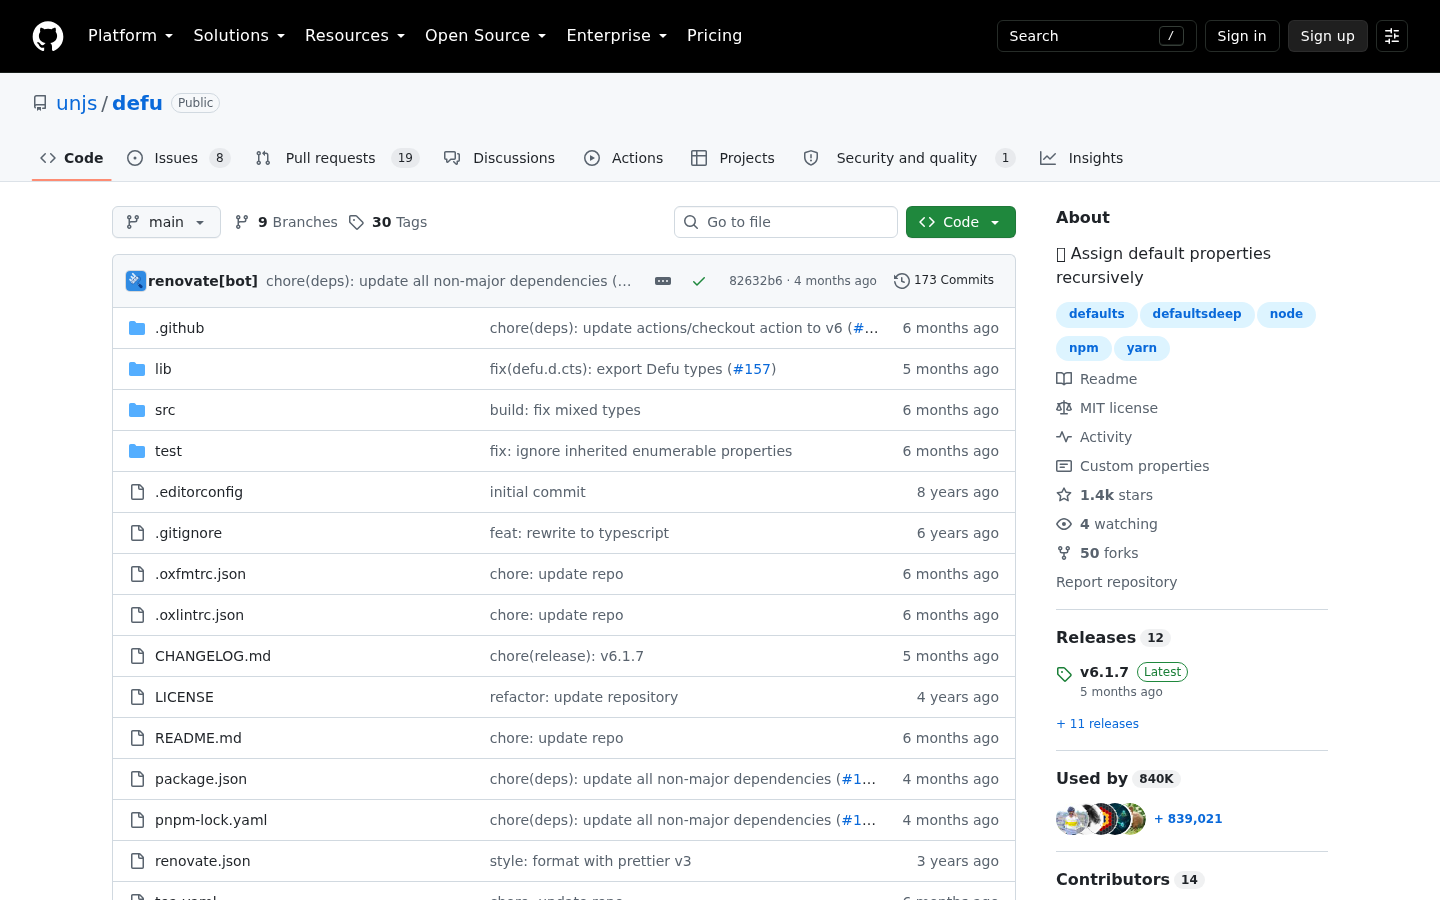Click the Branches git-branch icon

tap(242, 222)
